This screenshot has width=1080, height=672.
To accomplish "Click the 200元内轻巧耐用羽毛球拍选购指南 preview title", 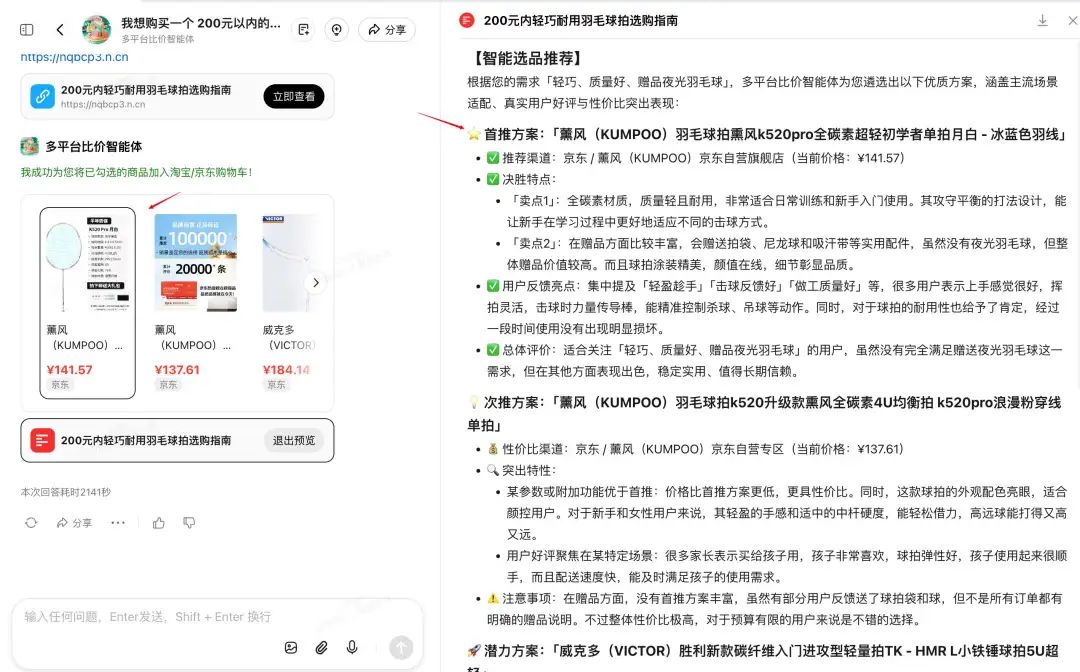I will point(580,21).
